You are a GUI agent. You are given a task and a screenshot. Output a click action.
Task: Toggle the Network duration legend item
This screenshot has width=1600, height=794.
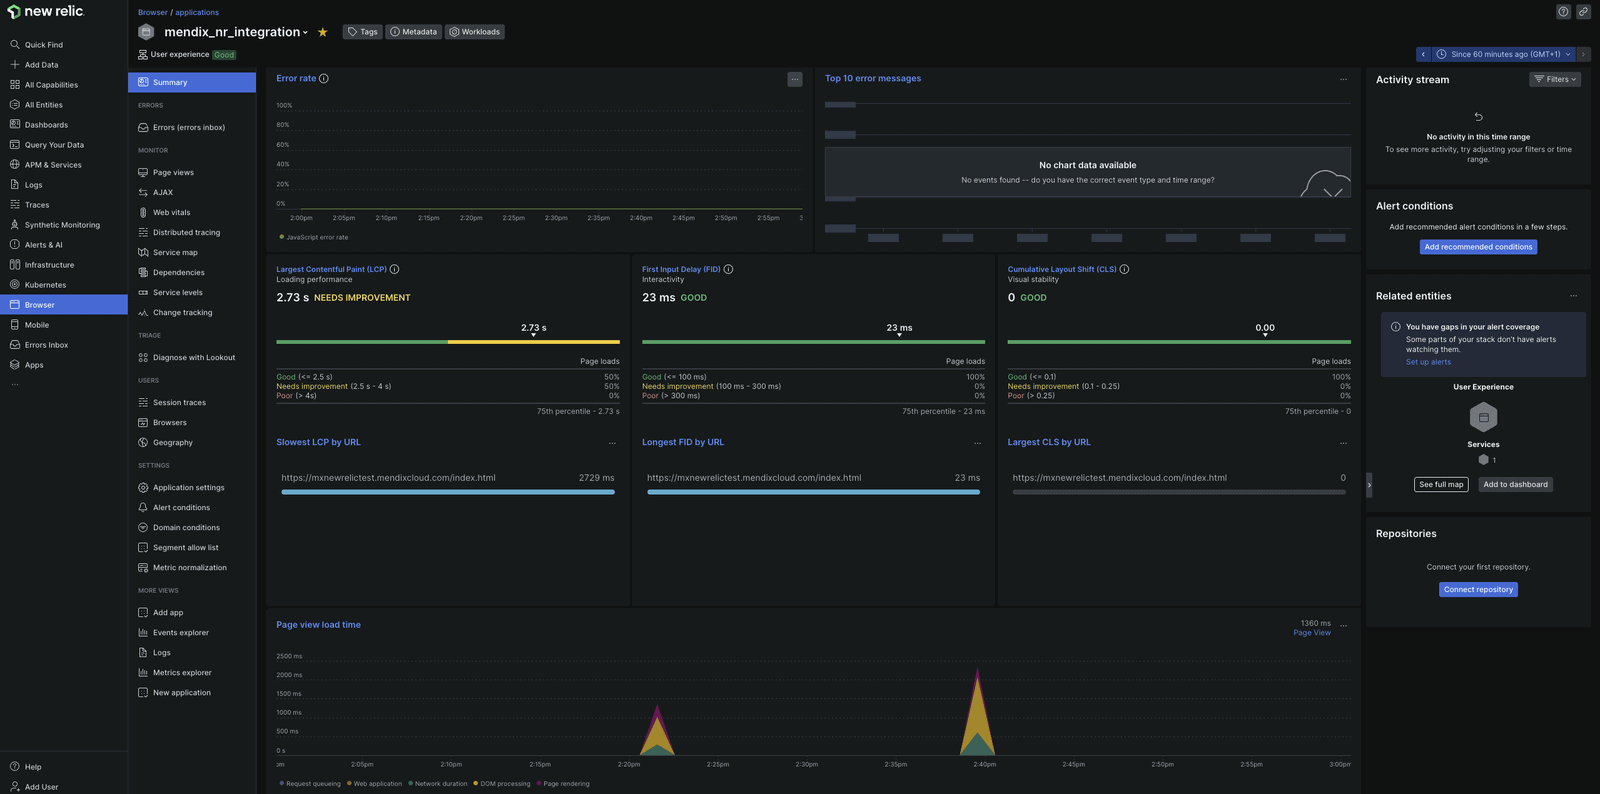click(x=437, y=784)
